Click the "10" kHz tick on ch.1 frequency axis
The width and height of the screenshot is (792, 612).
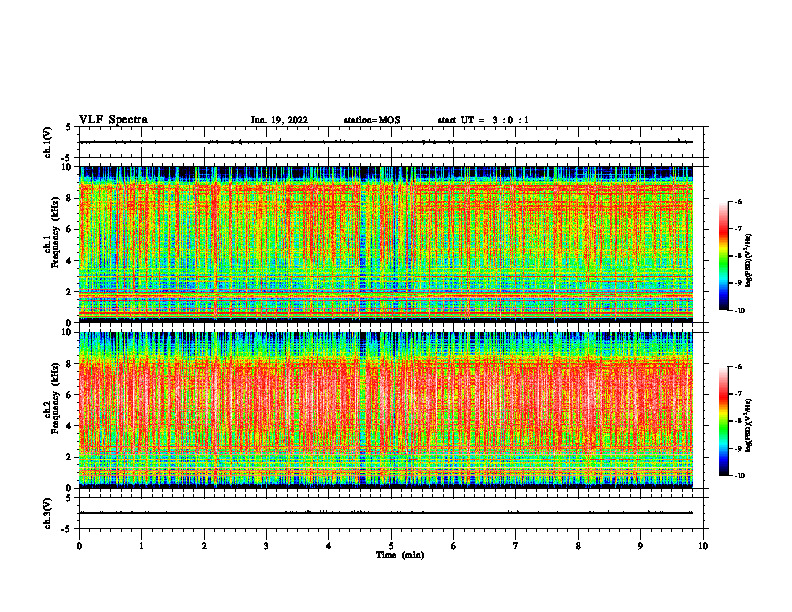coord(68,167)
